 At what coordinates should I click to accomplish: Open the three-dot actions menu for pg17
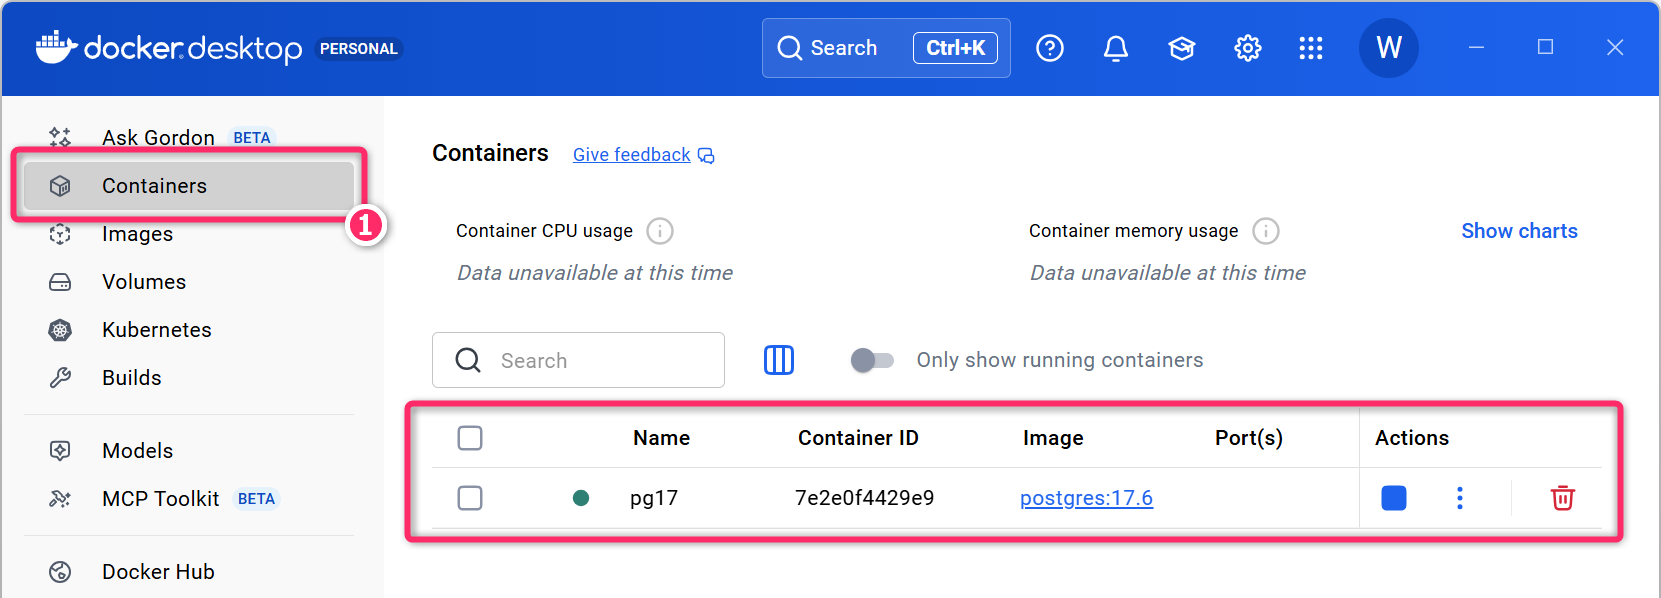click(x=1459, y=498)
